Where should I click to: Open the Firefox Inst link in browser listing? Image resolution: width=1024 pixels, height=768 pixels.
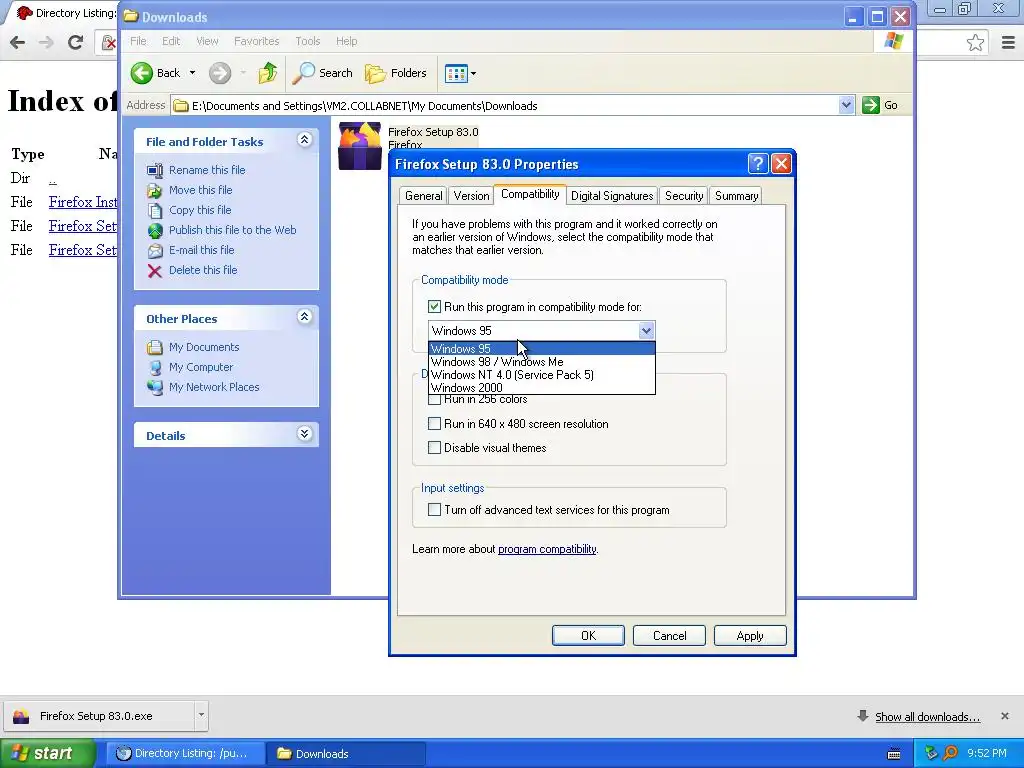click(83, 202)
